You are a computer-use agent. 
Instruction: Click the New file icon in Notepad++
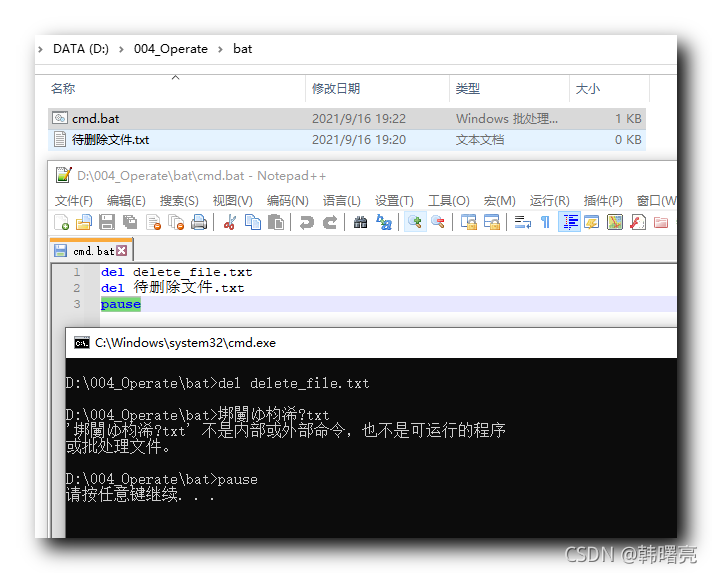point(61,222)
